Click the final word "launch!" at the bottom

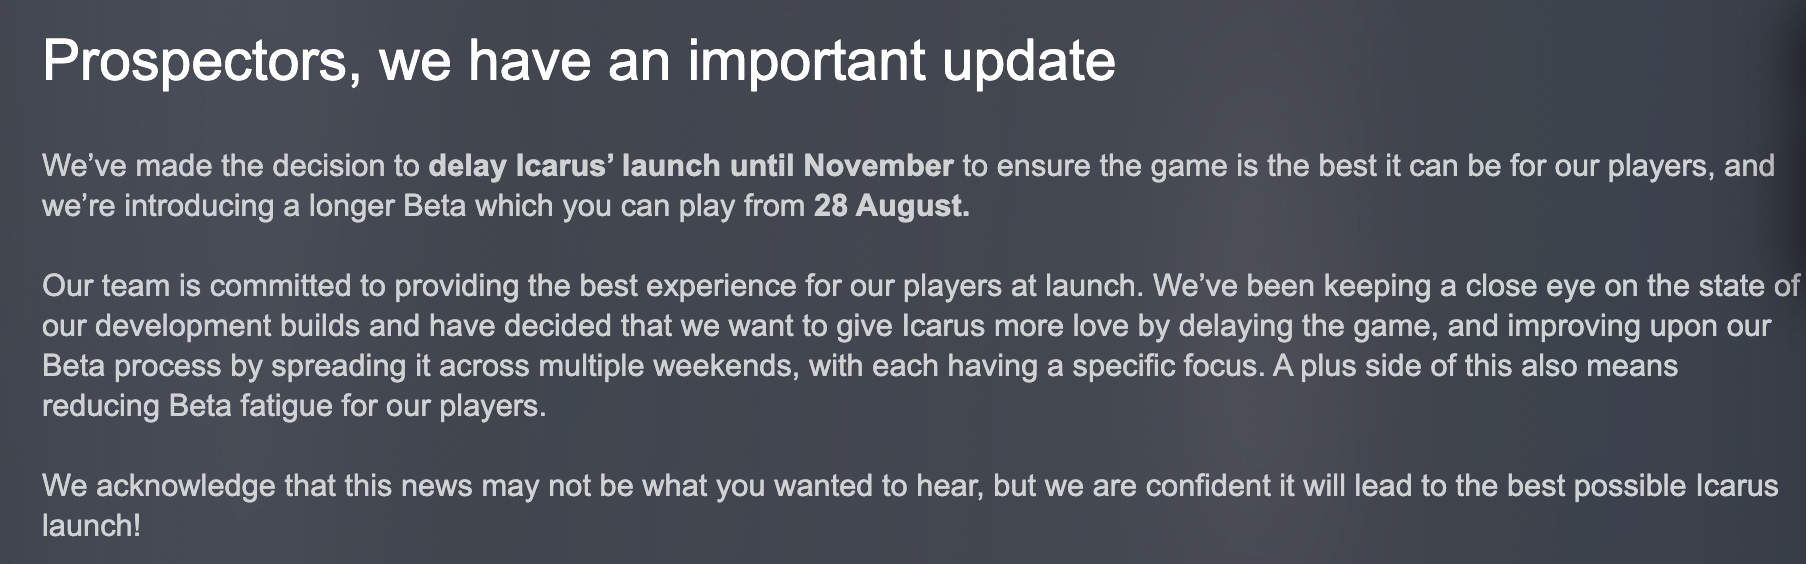pos(91,526)
